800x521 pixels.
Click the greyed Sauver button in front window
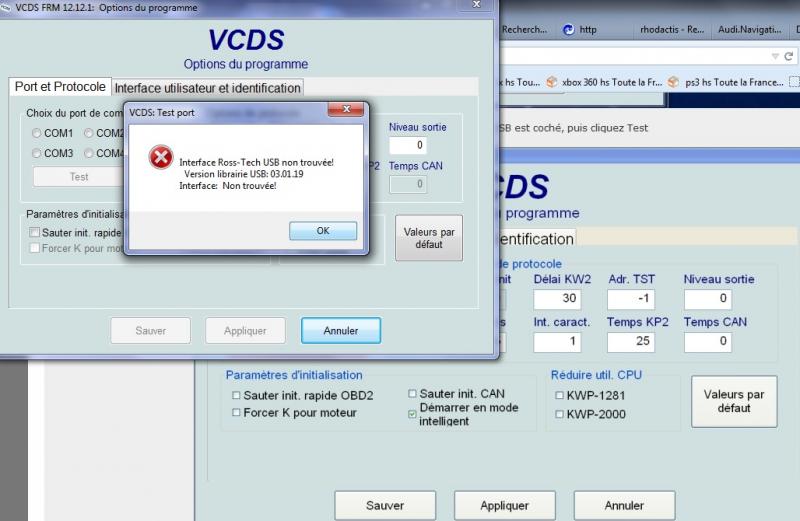click(x=151, y=331)
